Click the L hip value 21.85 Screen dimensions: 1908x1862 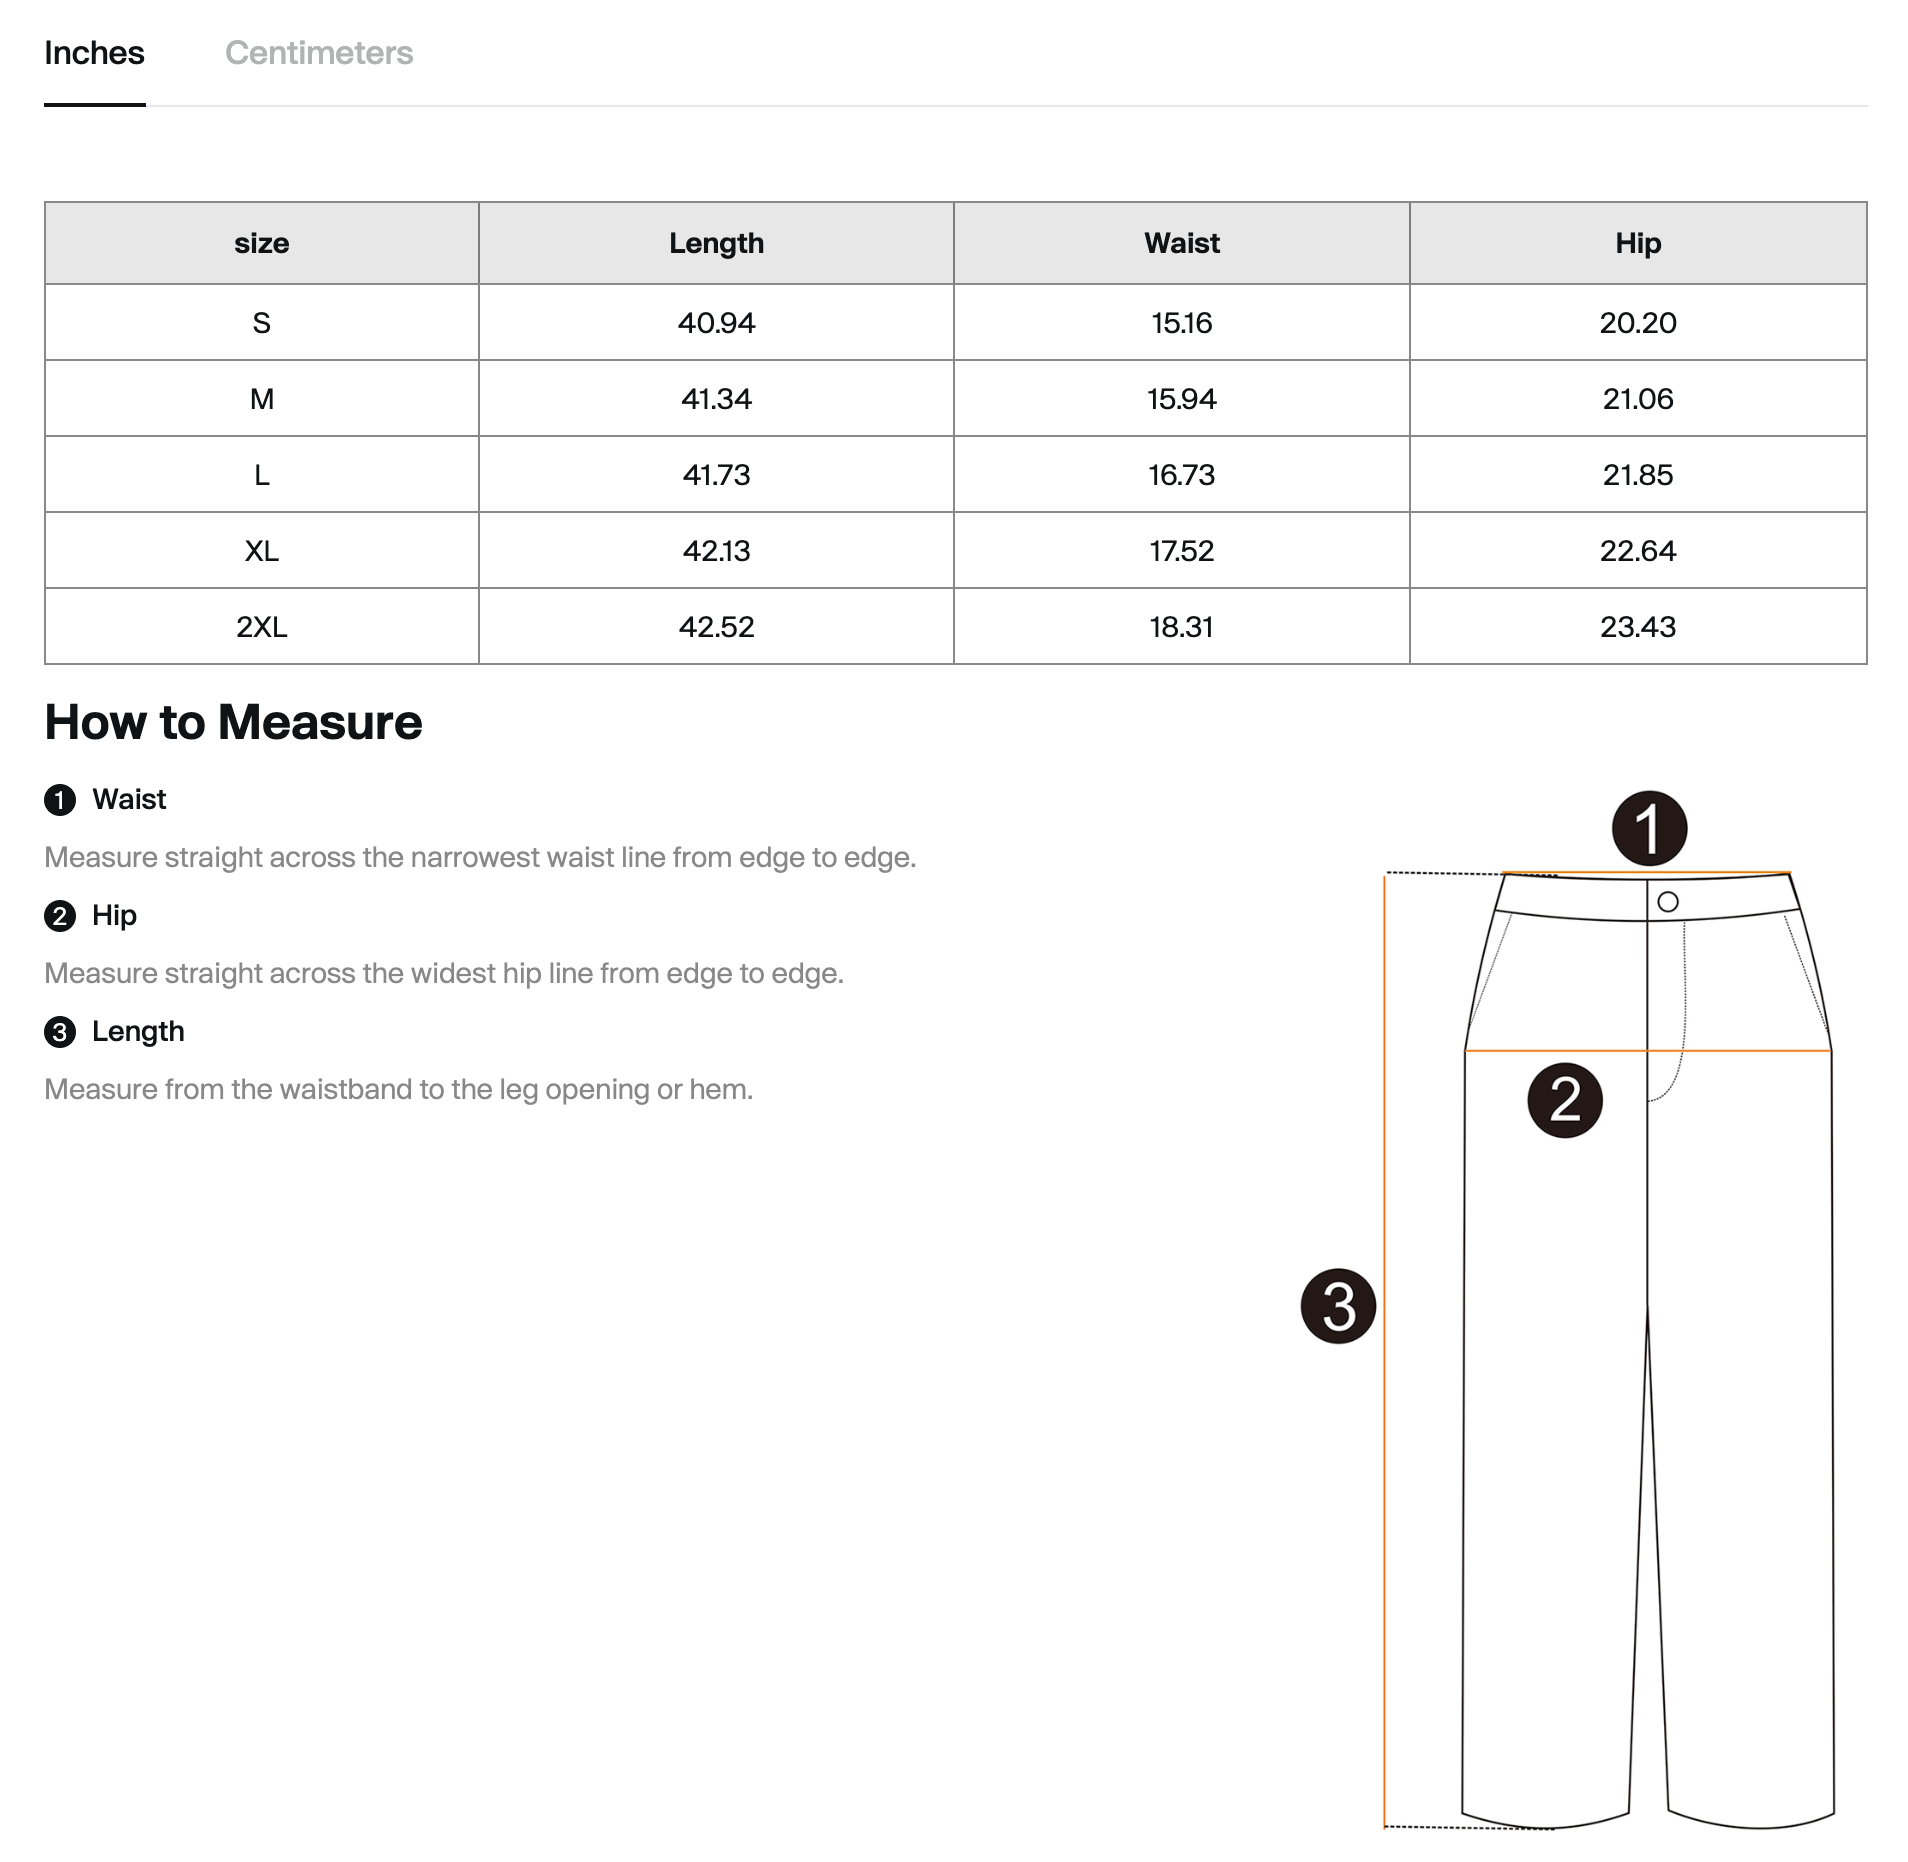tap(1638, 475)
